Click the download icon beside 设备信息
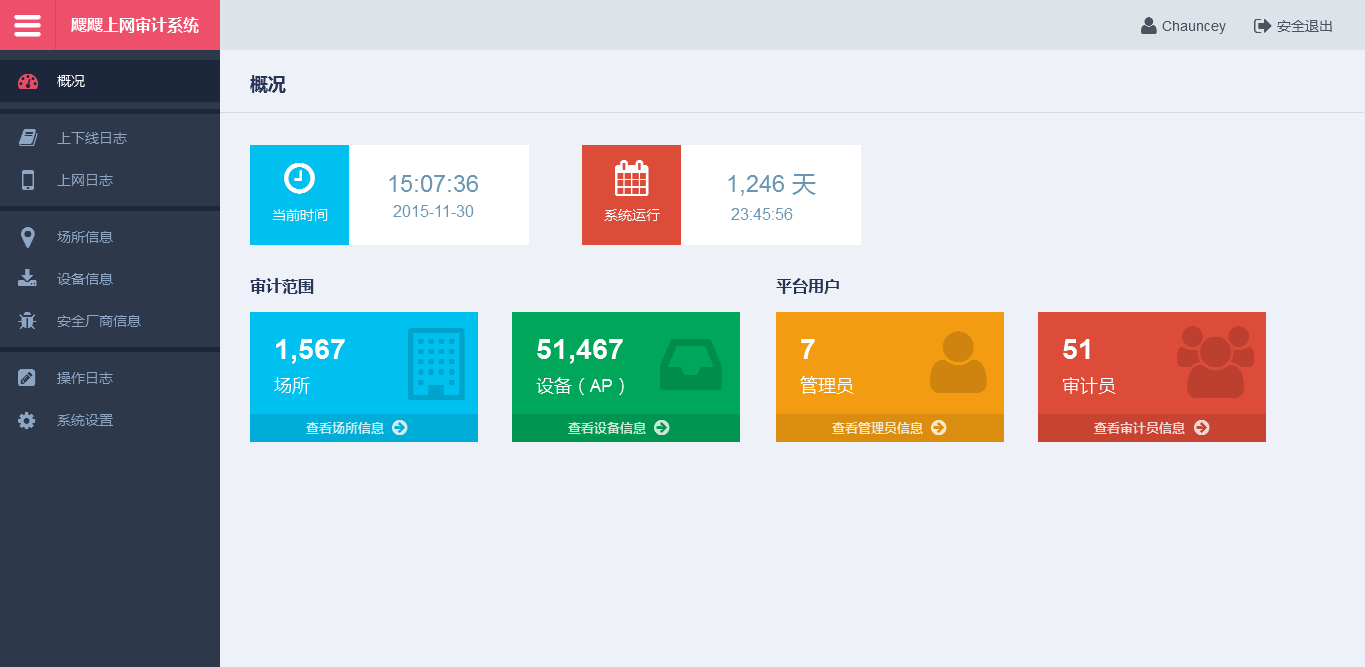 (28, 279)
